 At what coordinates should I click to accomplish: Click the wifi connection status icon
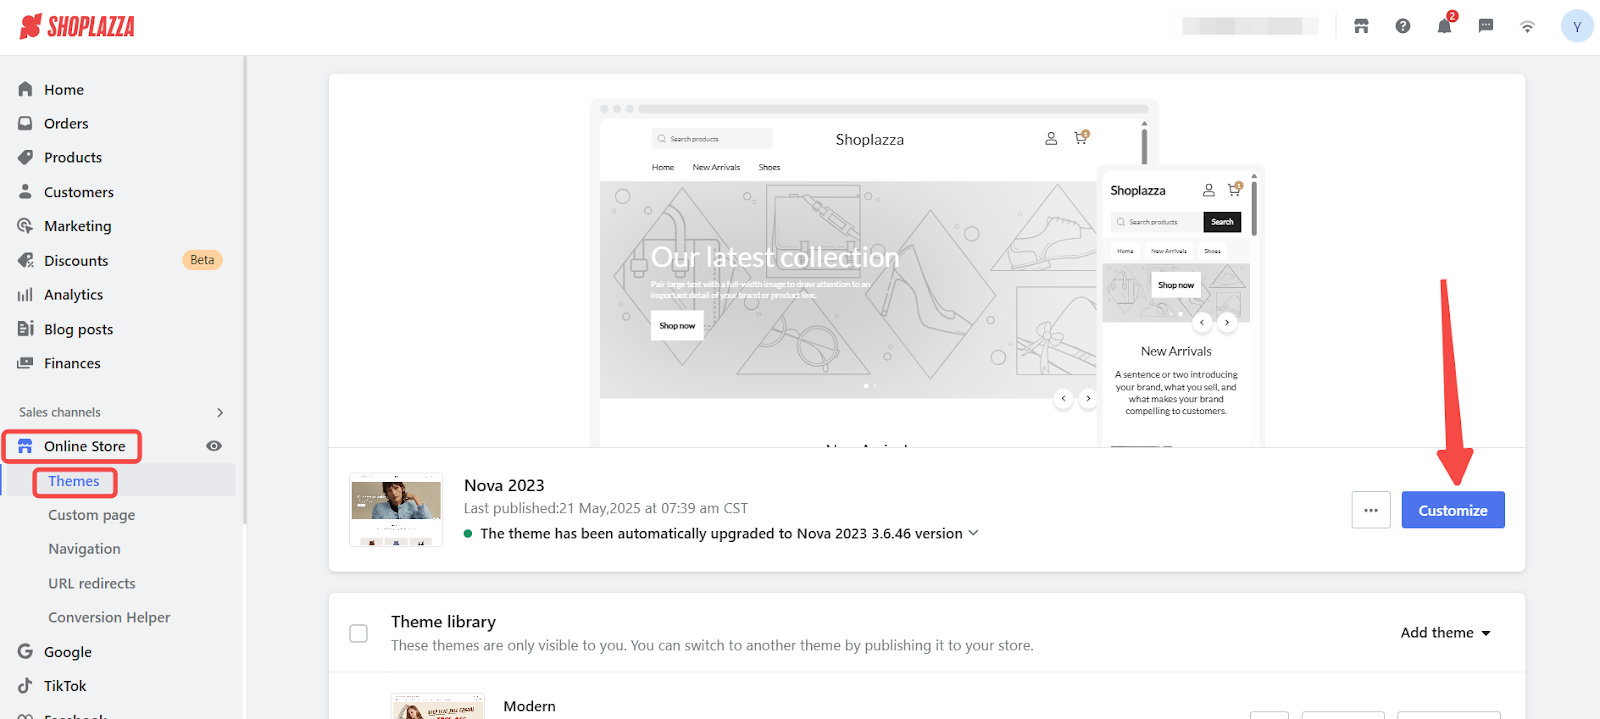pos(1527,27)
